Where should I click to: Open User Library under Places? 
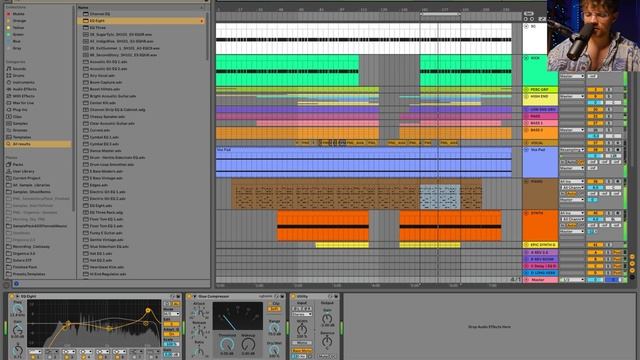[23, 171]
